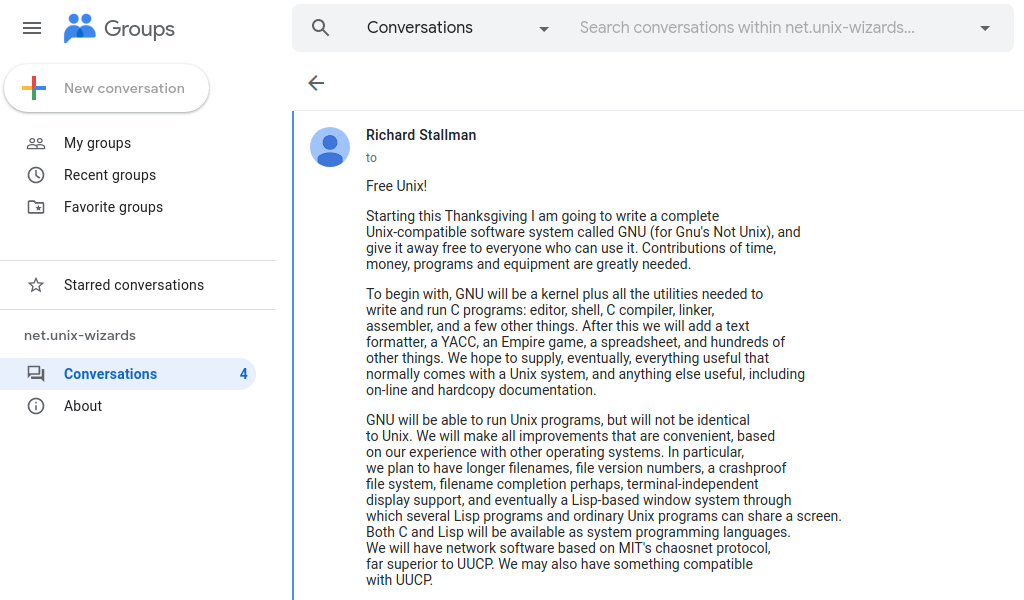The image size is (1024, 600).
Task: Click Richard Stallman's avatar icon
Action: coord(330,147)
